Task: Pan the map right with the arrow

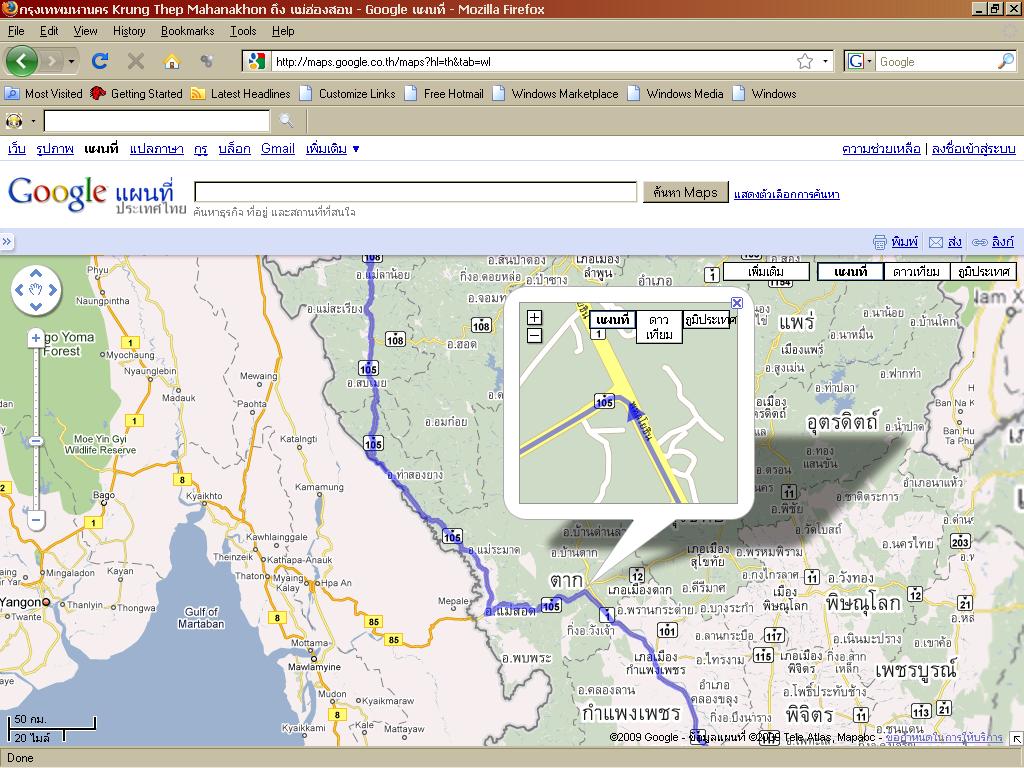Action: (53, 290)
